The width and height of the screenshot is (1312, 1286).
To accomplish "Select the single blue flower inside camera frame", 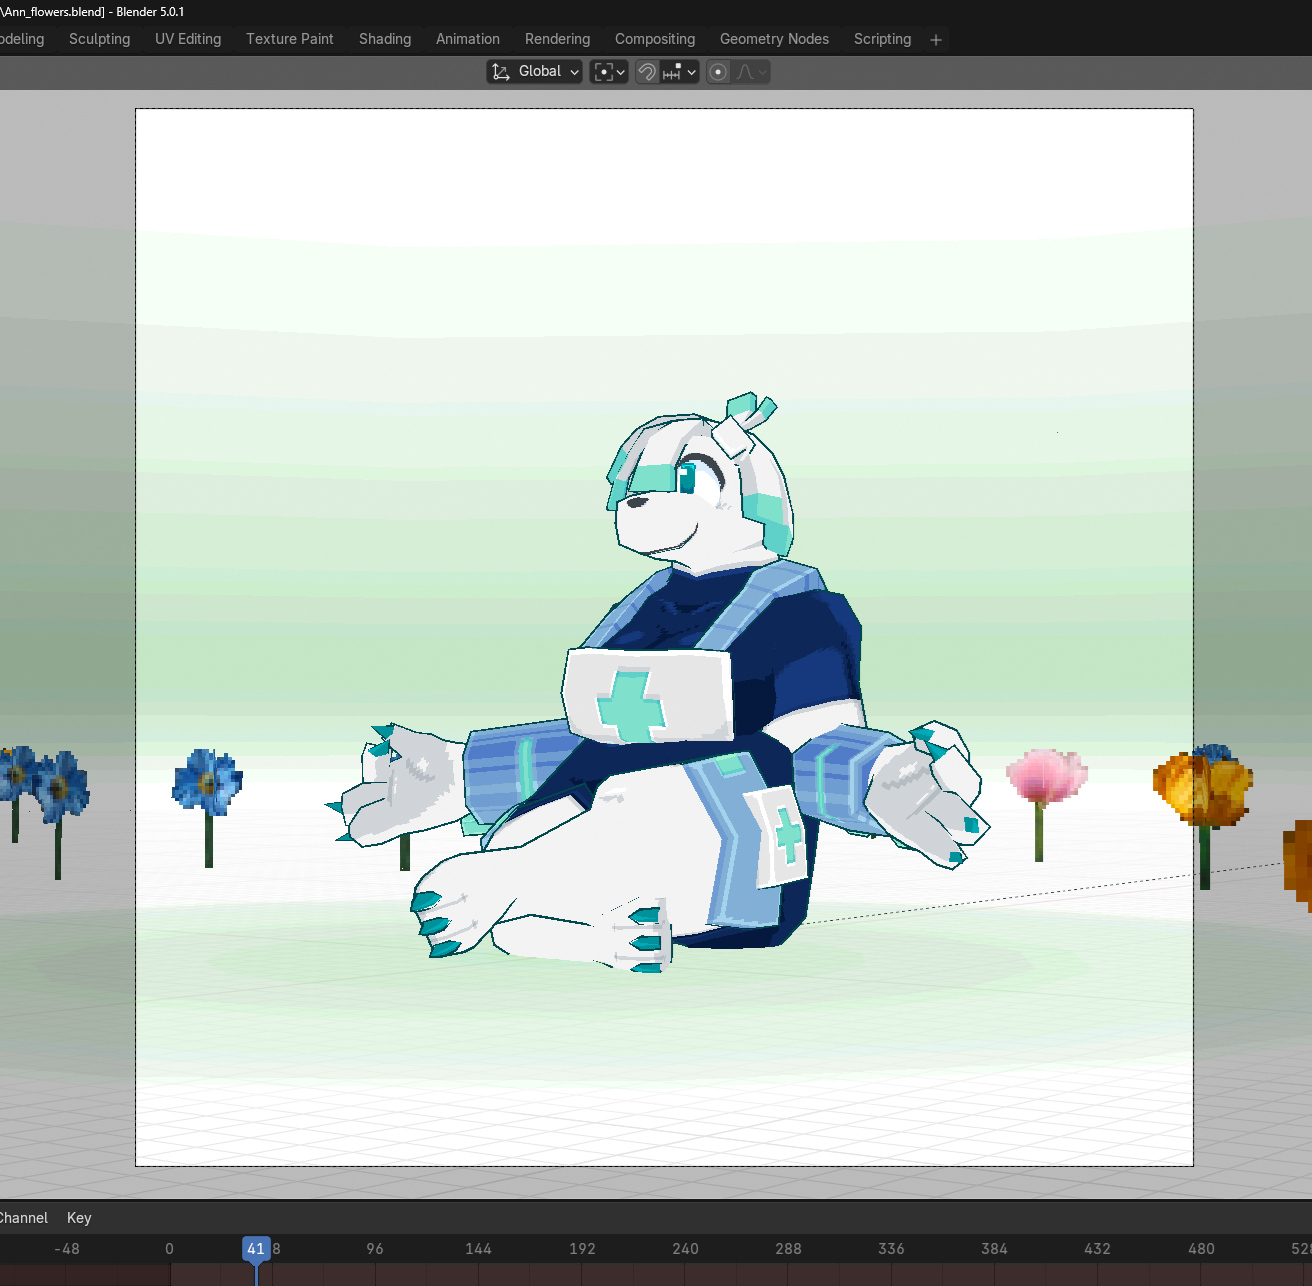I will click(207, 780).
